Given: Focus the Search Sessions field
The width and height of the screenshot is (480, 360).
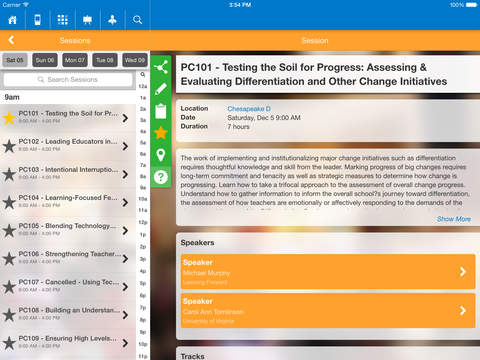Looking at the screenshot, I should pos(68,80).
